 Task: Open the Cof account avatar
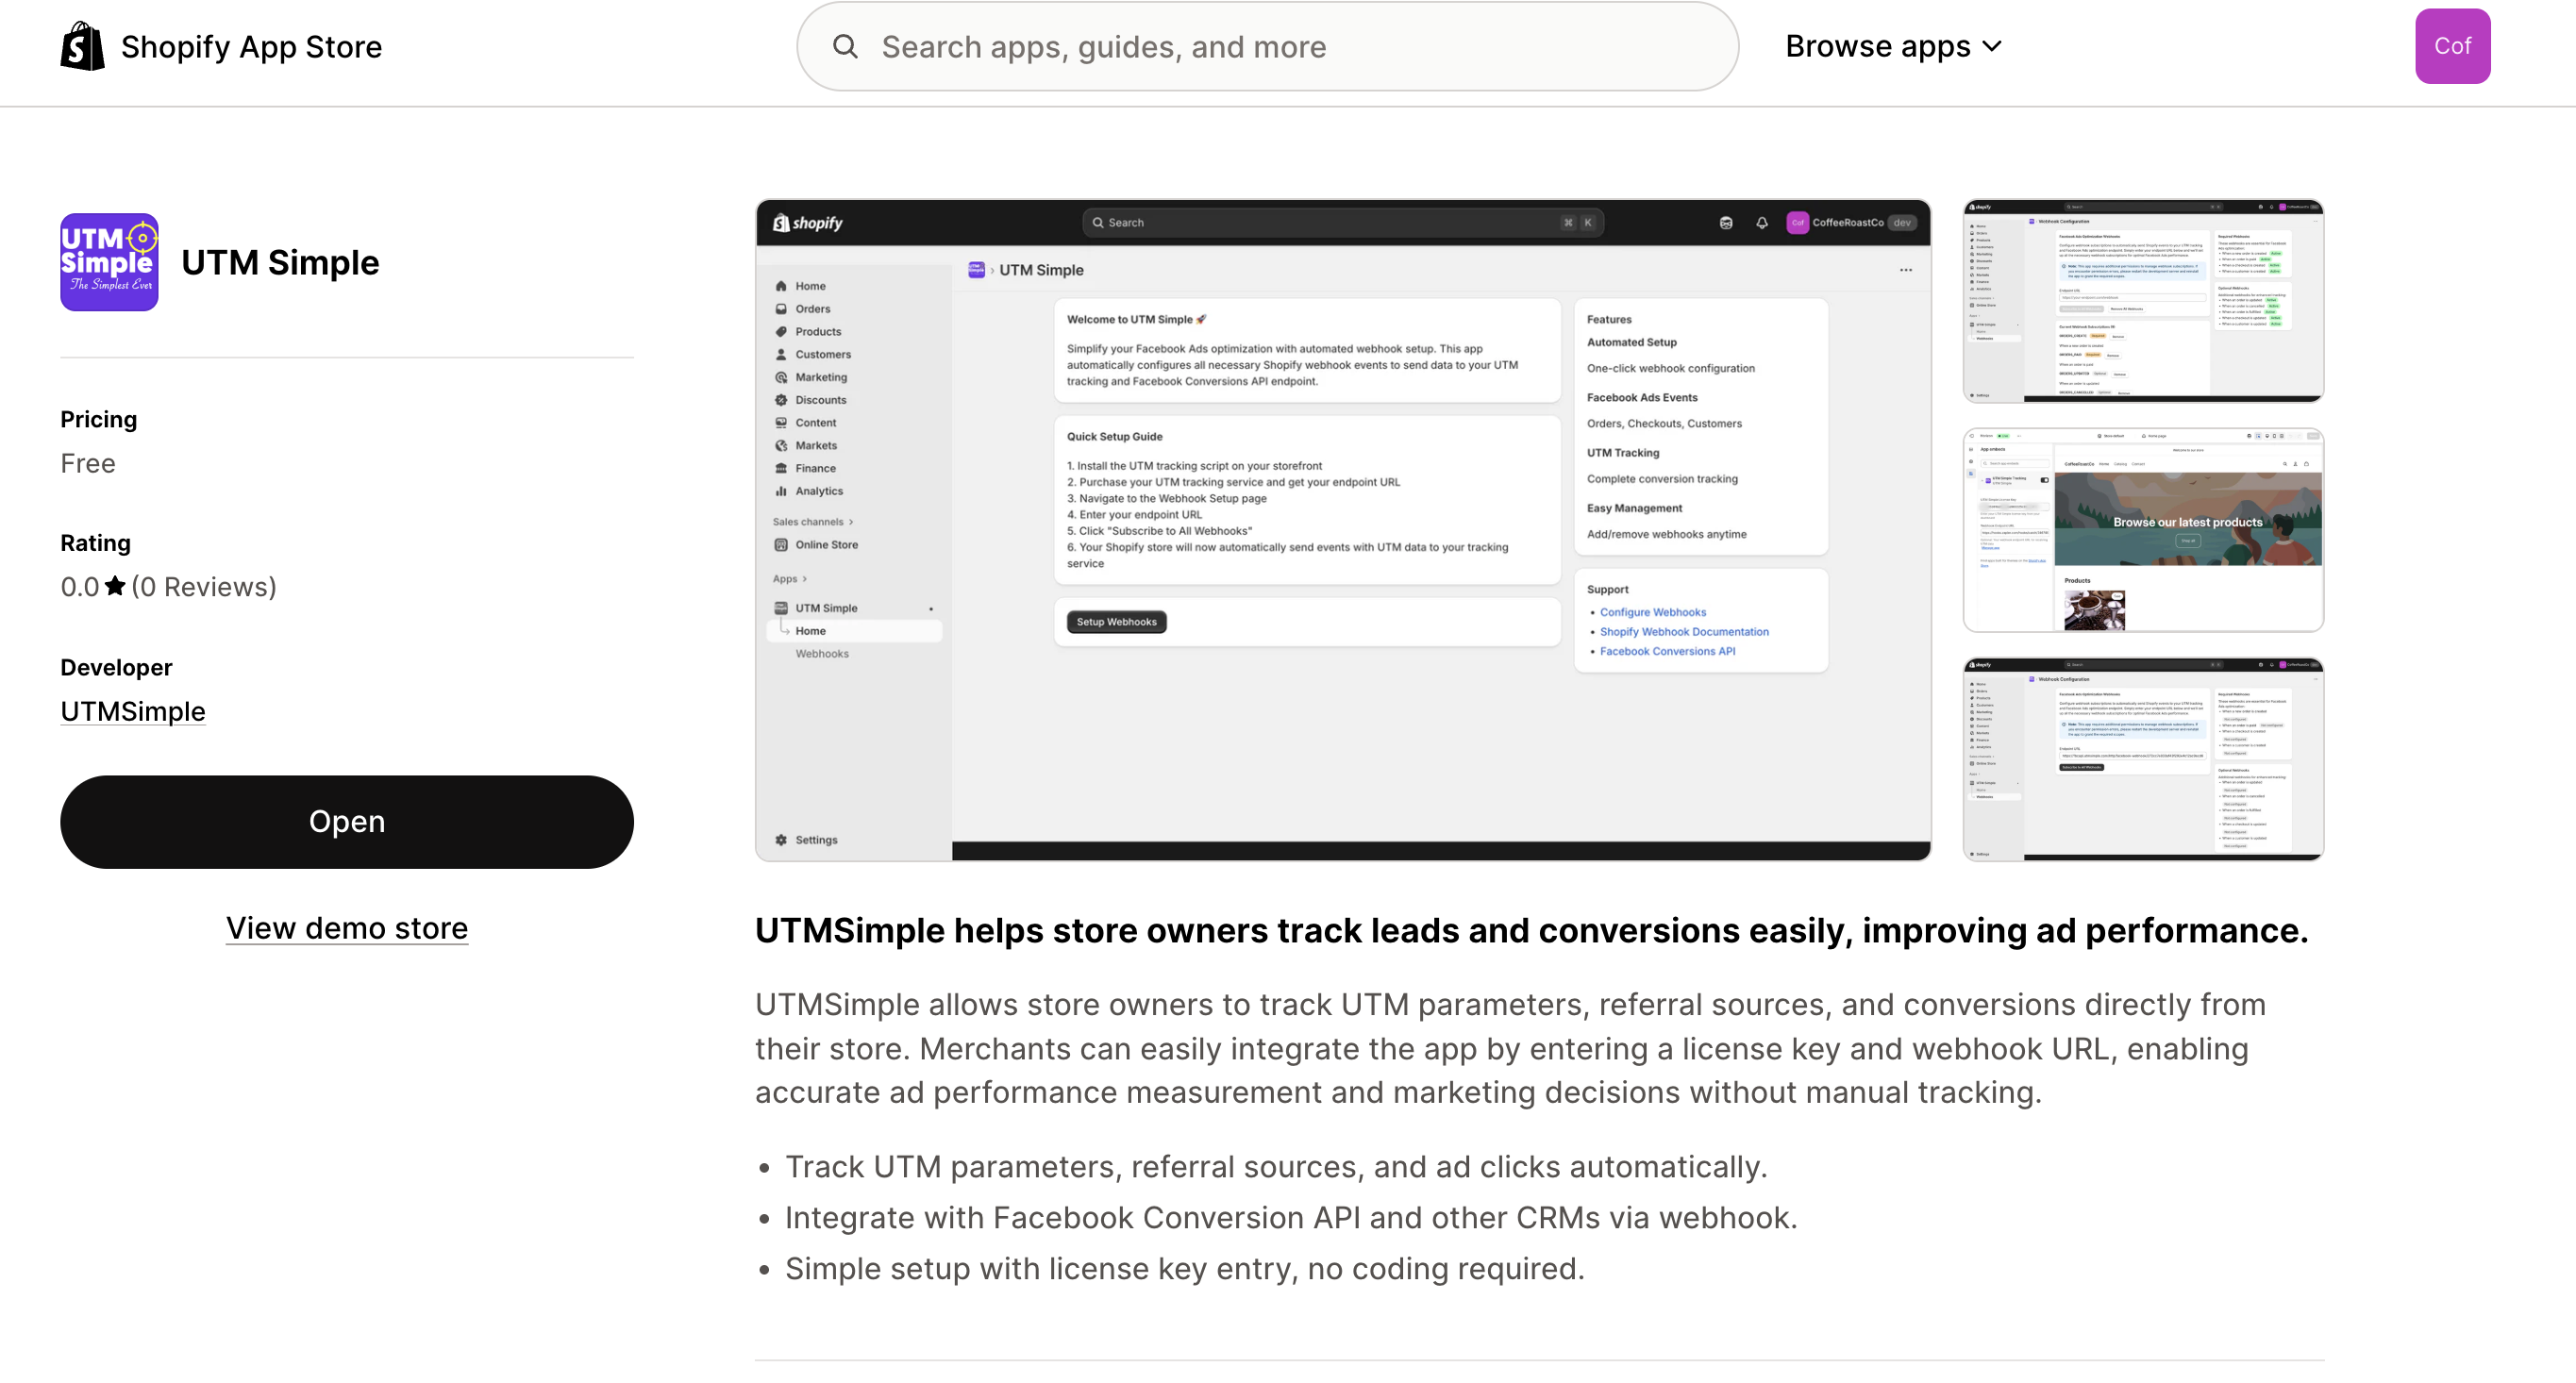pyautogui.click(x=2452, y=46)
